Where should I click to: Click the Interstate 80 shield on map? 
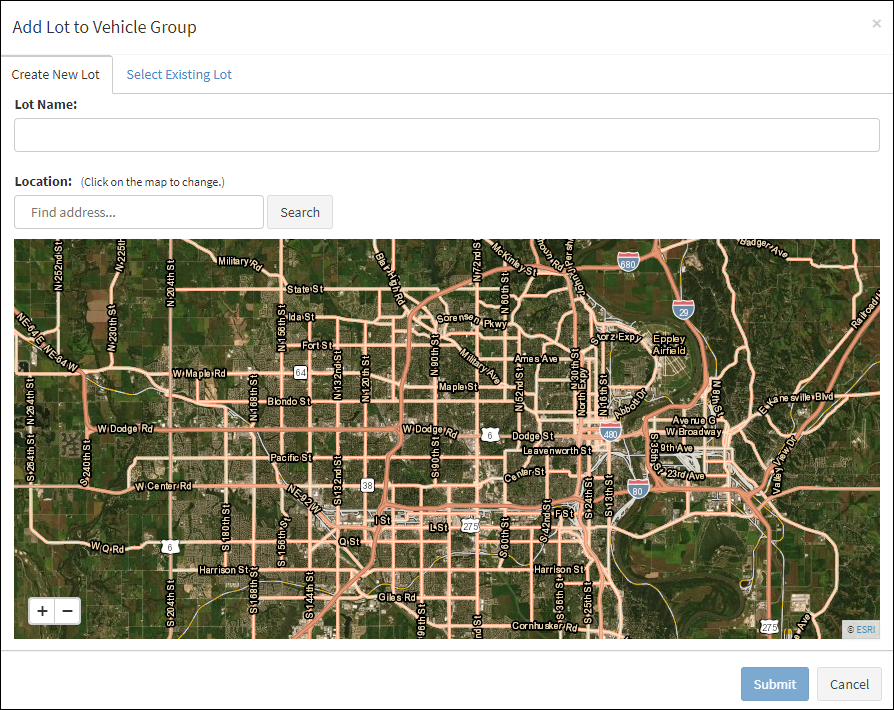pos(638,488)
